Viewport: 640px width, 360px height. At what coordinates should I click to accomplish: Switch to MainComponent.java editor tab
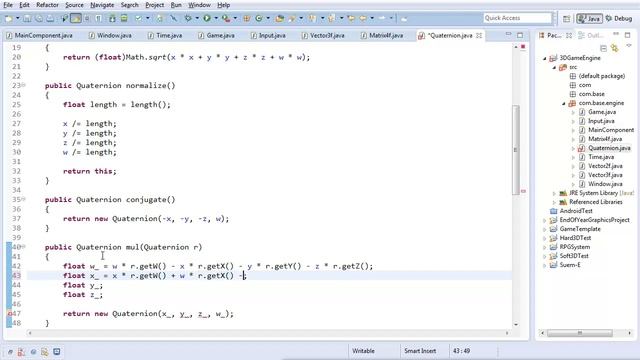40,36
